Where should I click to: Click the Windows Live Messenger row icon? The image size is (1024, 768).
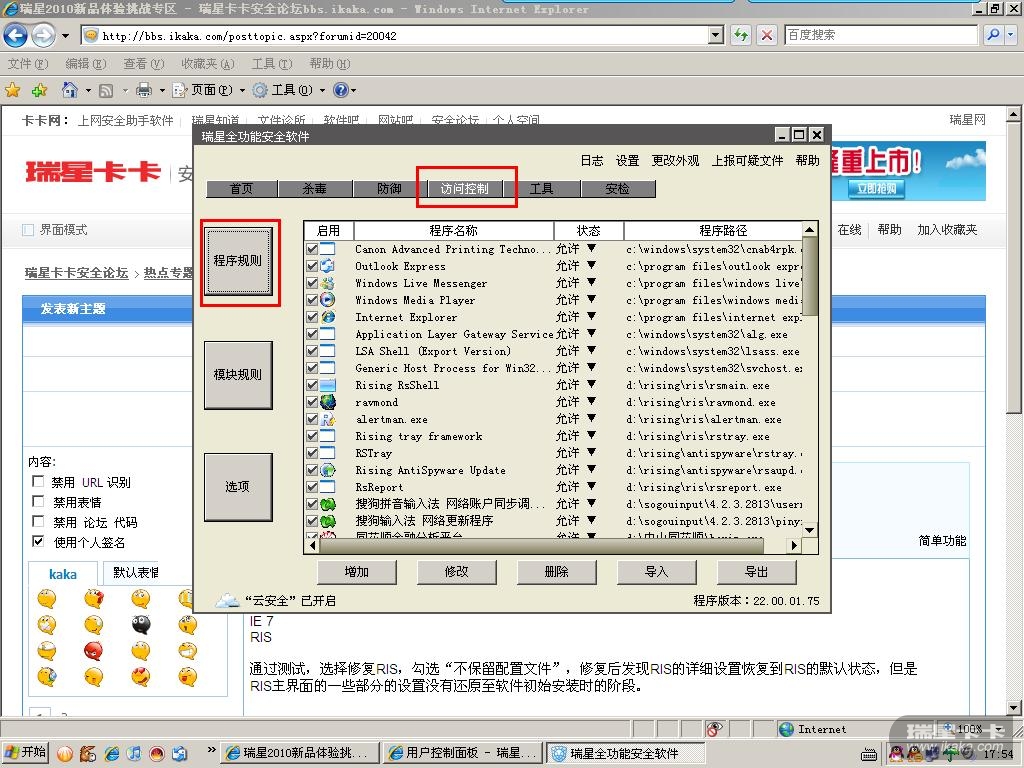pyautogui.click(x=327, y=283)
